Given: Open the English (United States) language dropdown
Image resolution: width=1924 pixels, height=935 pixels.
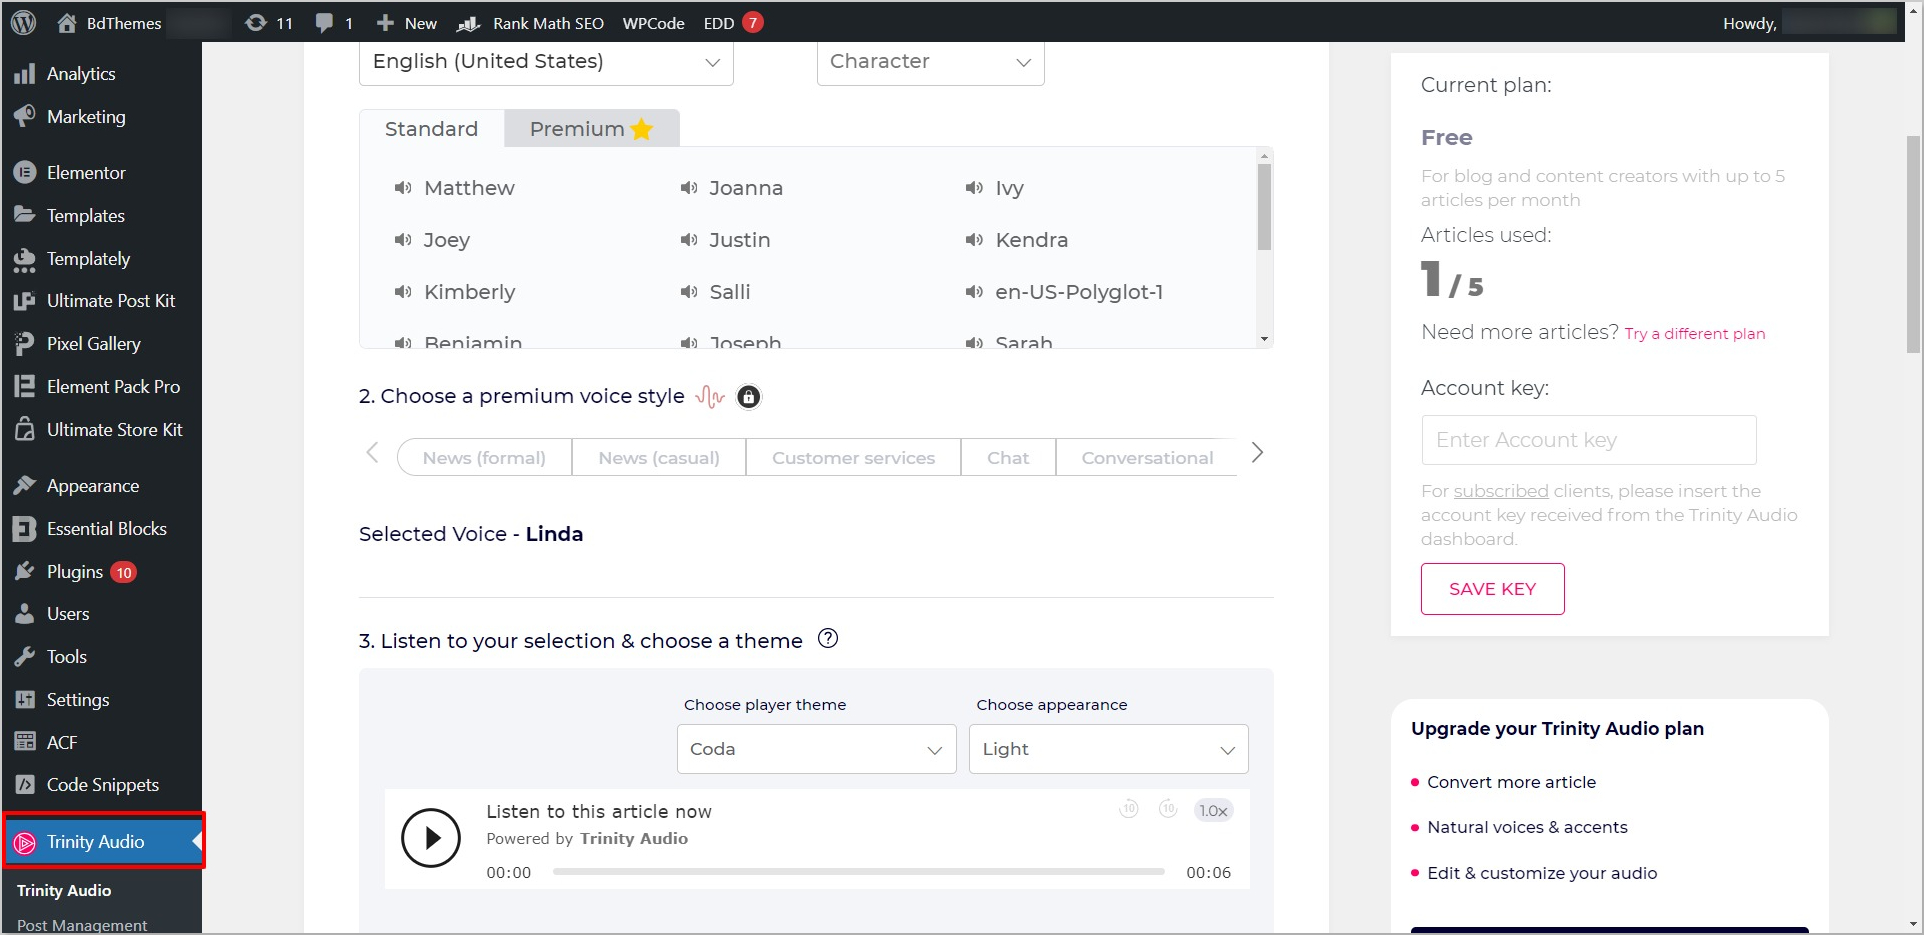Looking at the screenshot, I should coord(545,61).
